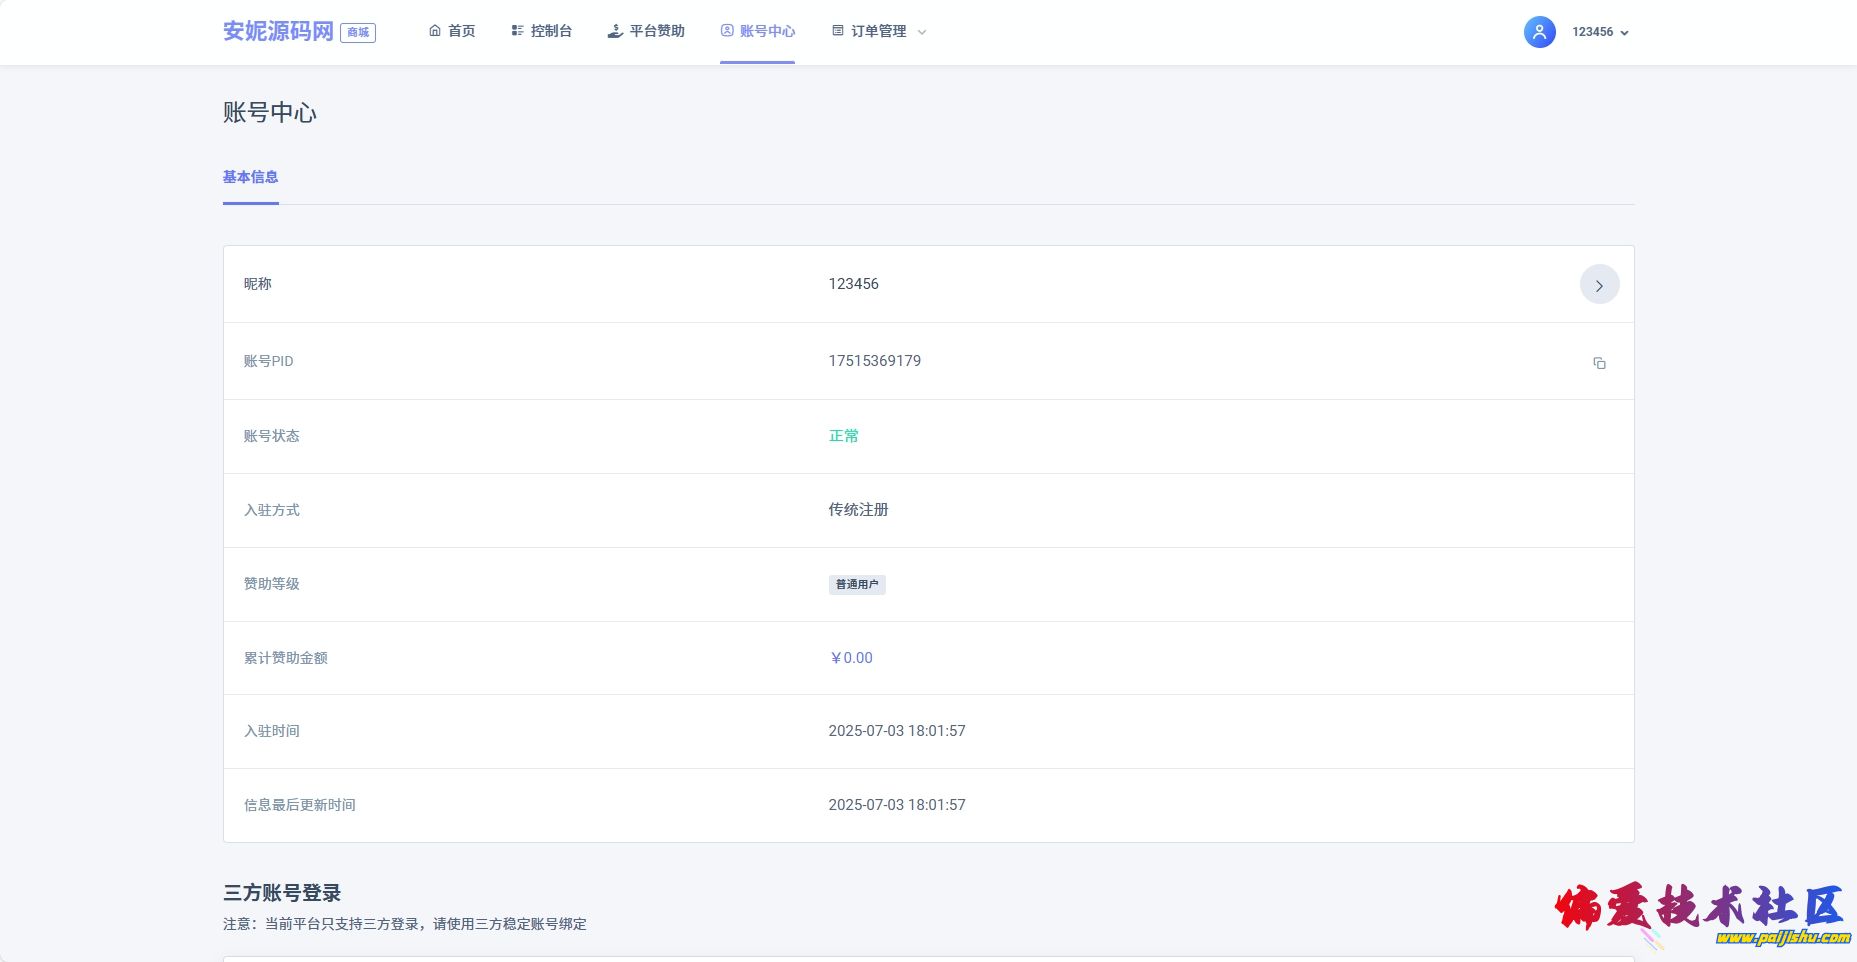Click the 普通用户 sponsorship level badge
This screenshot has height=962, width=1857.
tap(857, 584)
